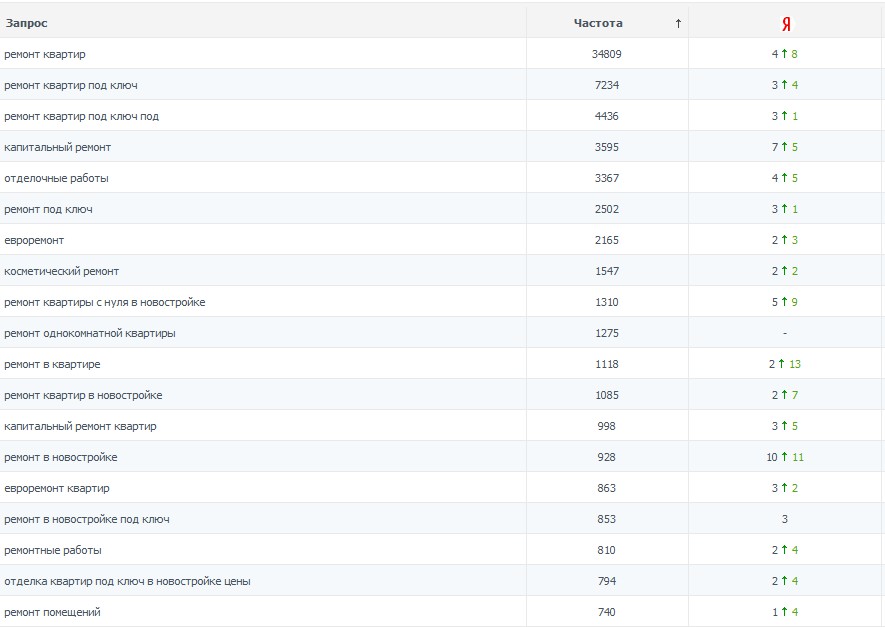Click 'ремонт квартиры с нуля в новостройке'

click(x=105, y=302)
